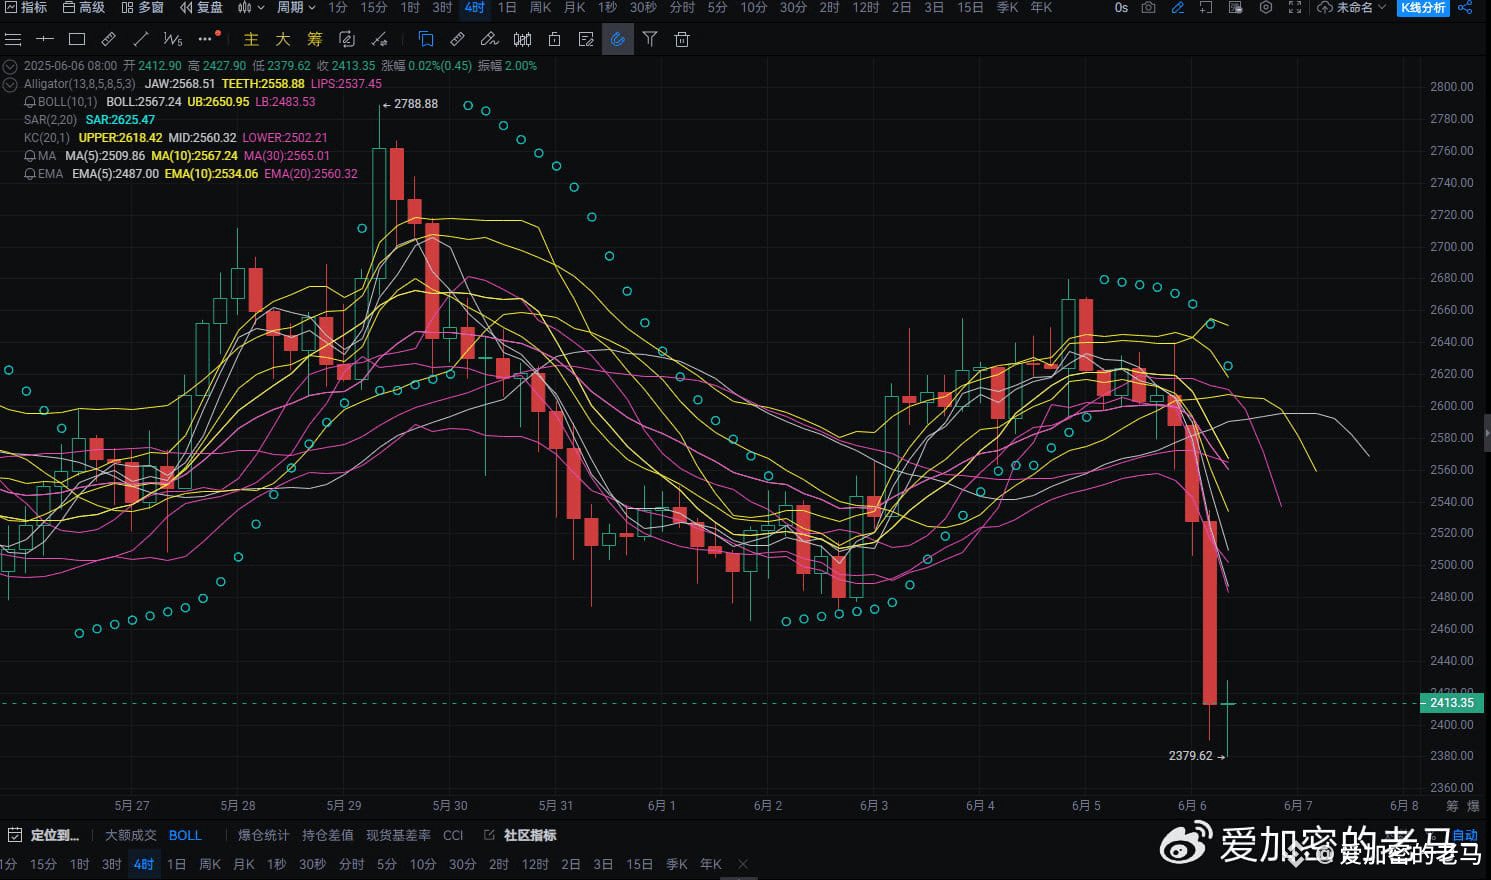This screenshot has width=1491, height=880.
Task: Select the horizontal ray line tool
Action: point(45,39)
